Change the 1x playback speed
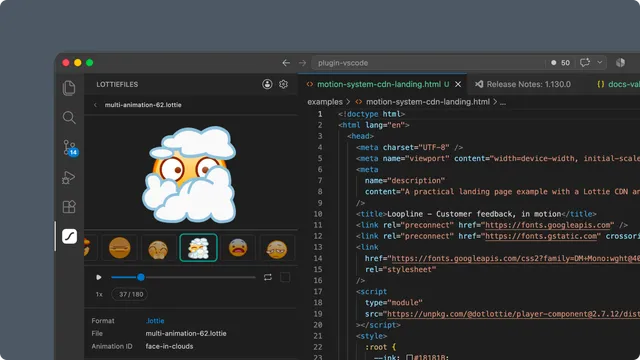This screenshot has width=640, height=360. point(99,294)
